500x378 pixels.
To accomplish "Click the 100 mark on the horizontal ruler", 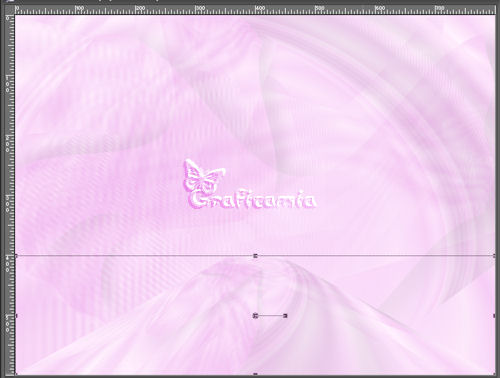I will pos(80,8).
